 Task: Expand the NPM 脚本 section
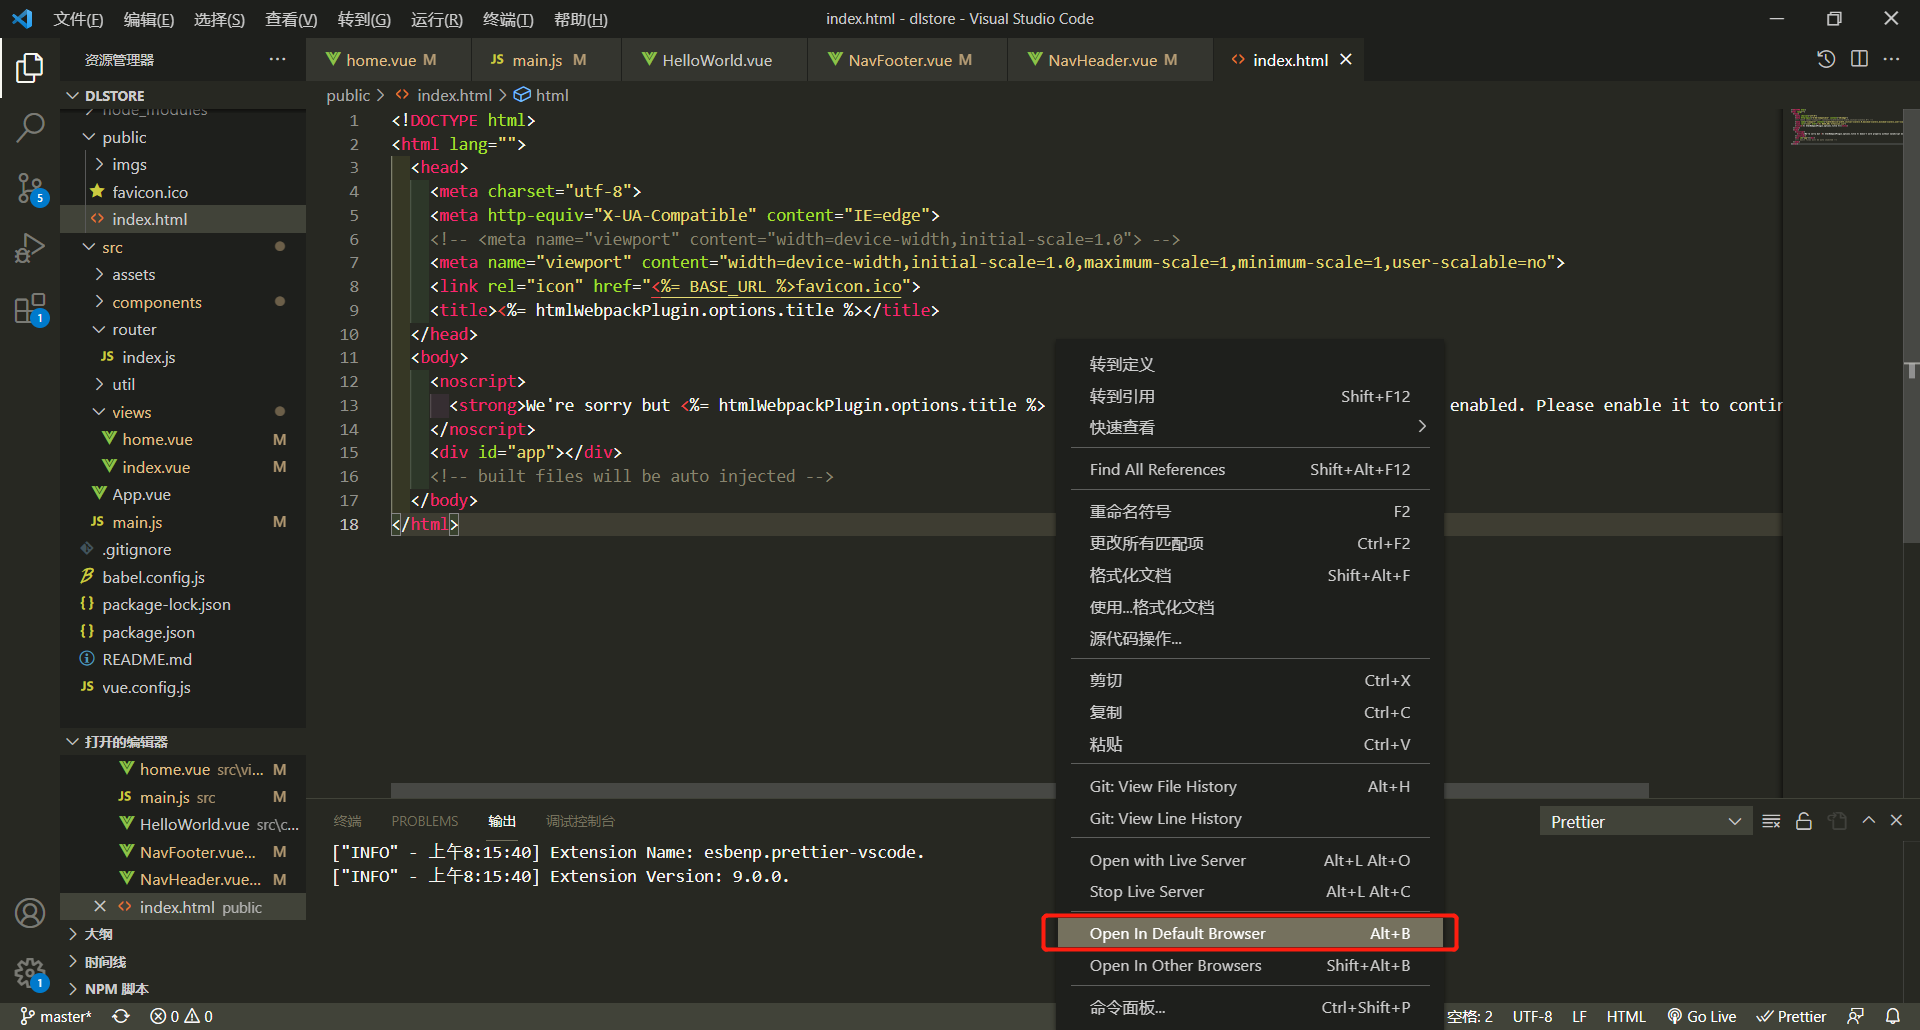(x=183, y=989)
